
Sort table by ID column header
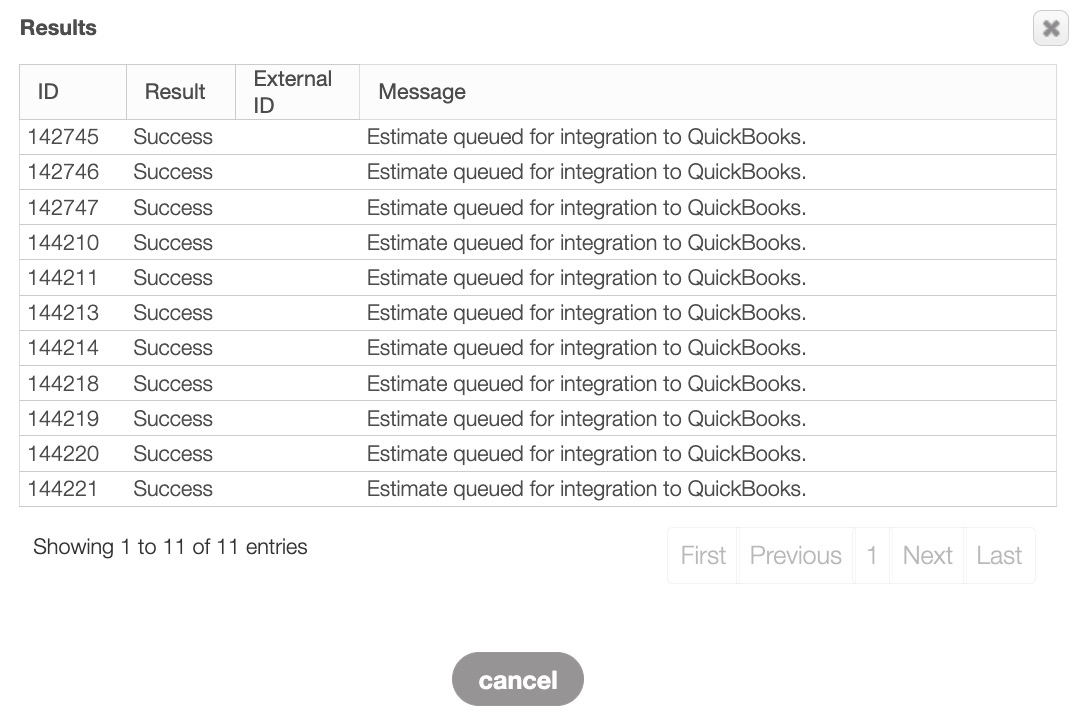(x=49, y=92)
